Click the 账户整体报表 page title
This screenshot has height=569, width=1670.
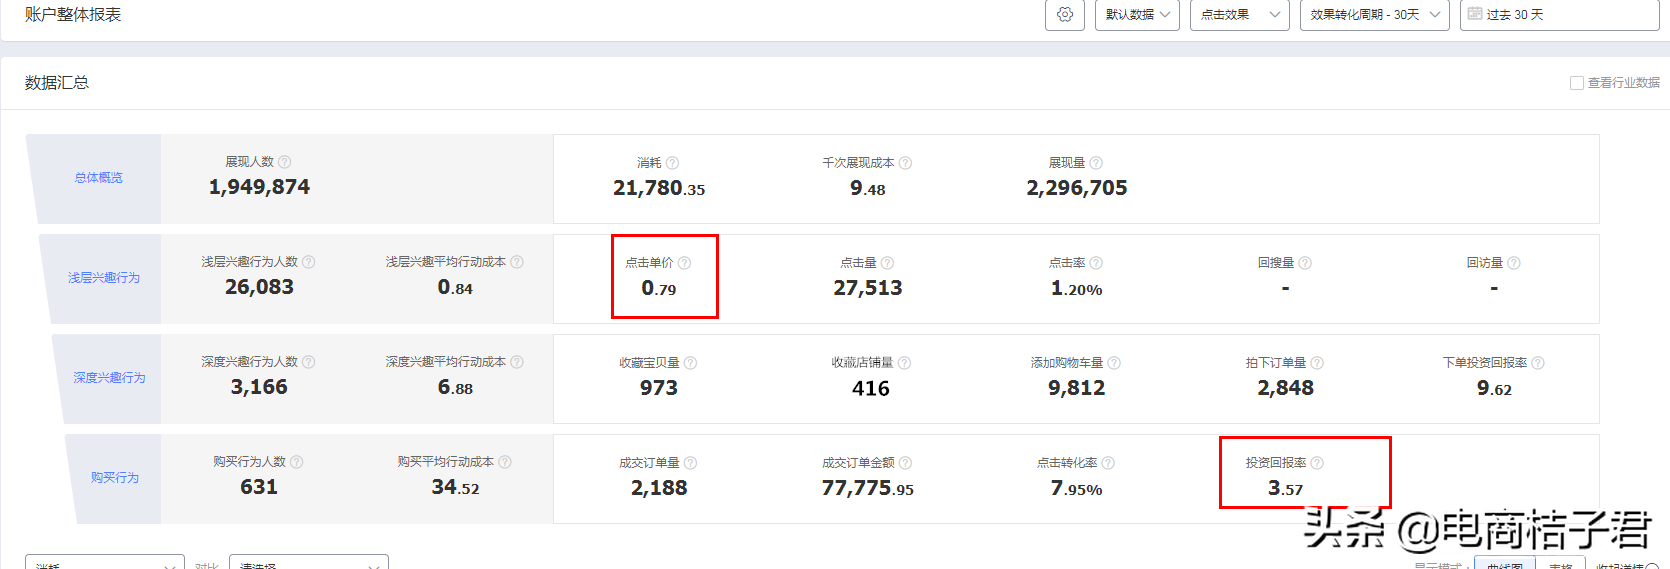[73, 15]
